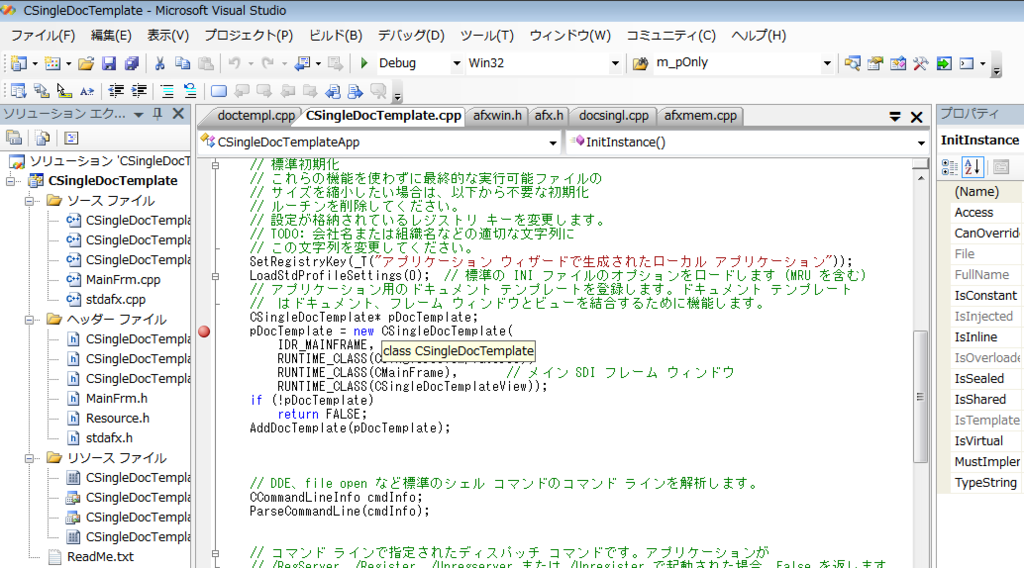Open the Object Browser toolbar icon

898,63
